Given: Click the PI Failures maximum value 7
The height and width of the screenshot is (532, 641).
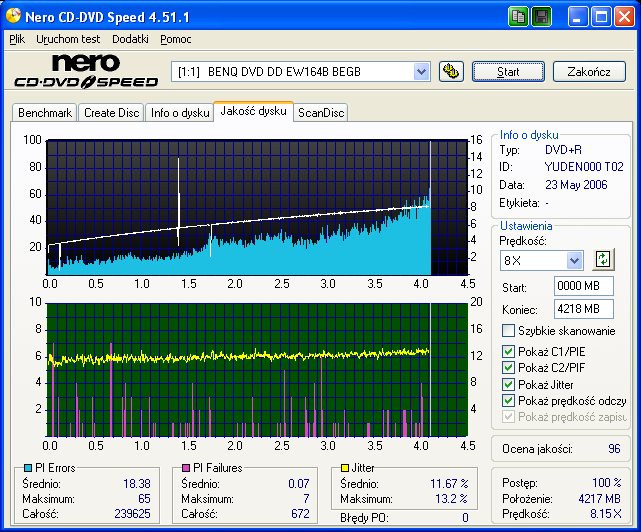Looking at the screenshot, I should point(306,498).
